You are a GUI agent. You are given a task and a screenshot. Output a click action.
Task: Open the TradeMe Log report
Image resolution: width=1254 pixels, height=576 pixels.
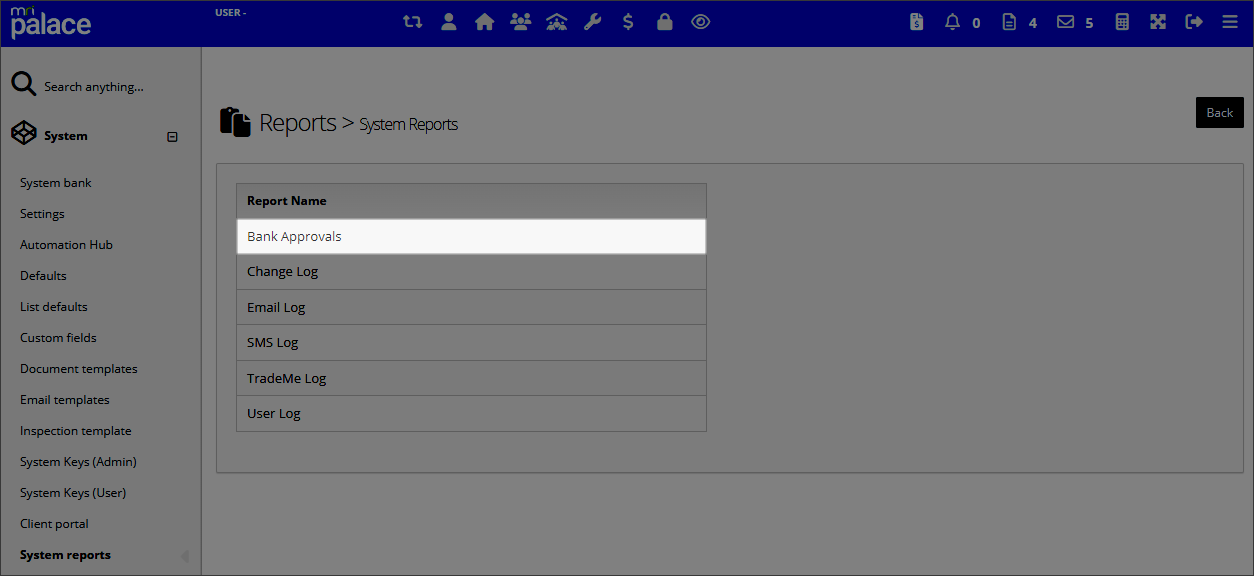pos(471,378)
